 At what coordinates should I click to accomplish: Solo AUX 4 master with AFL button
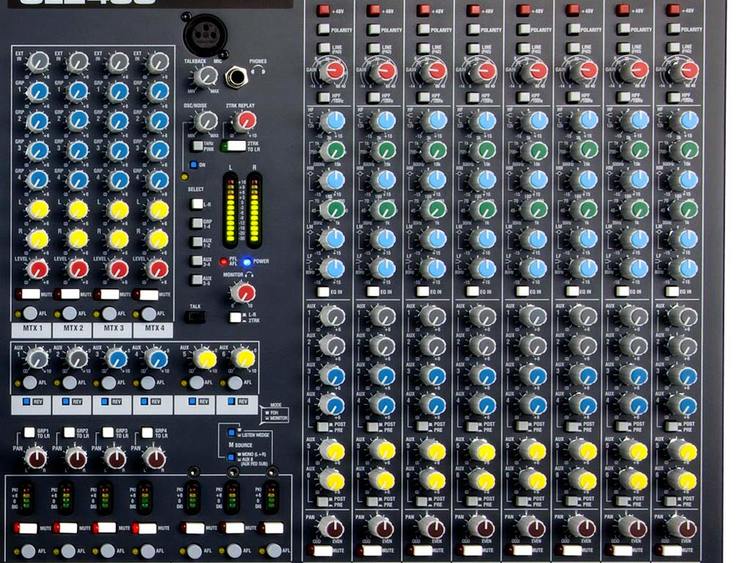(x=147, y=382)
